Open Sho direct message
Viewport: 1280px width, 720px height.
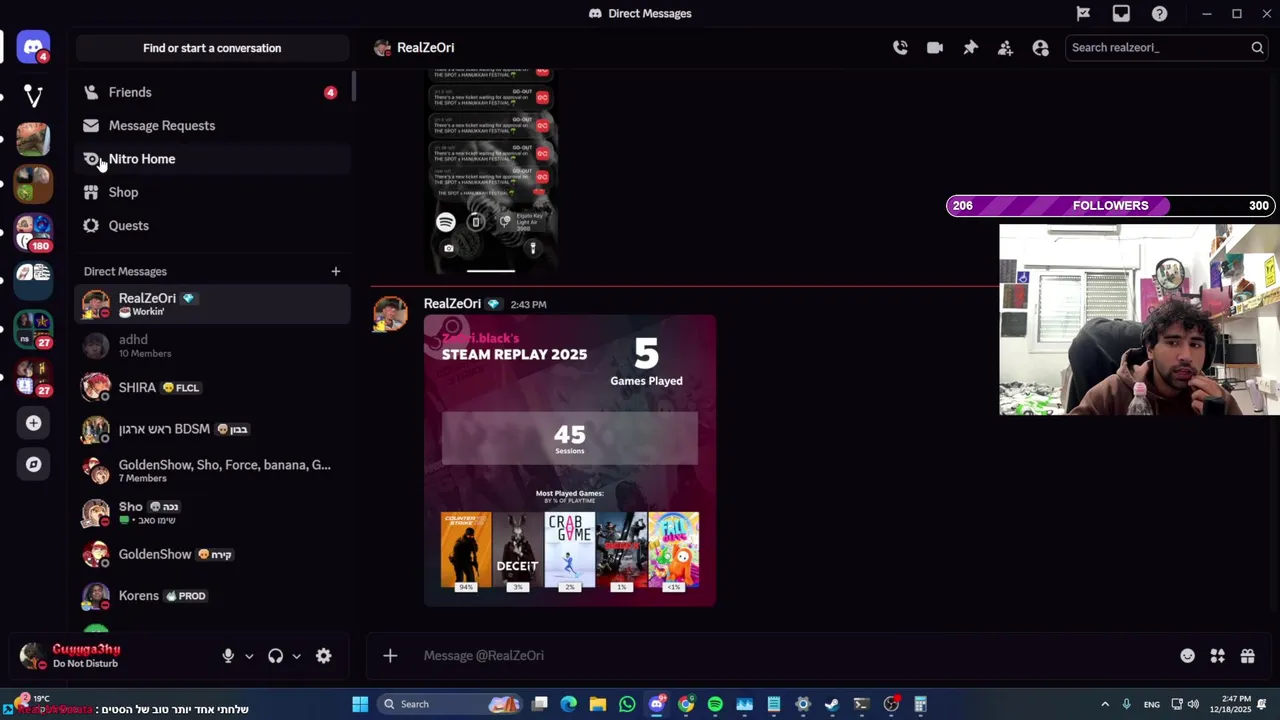tap(212, 512)
